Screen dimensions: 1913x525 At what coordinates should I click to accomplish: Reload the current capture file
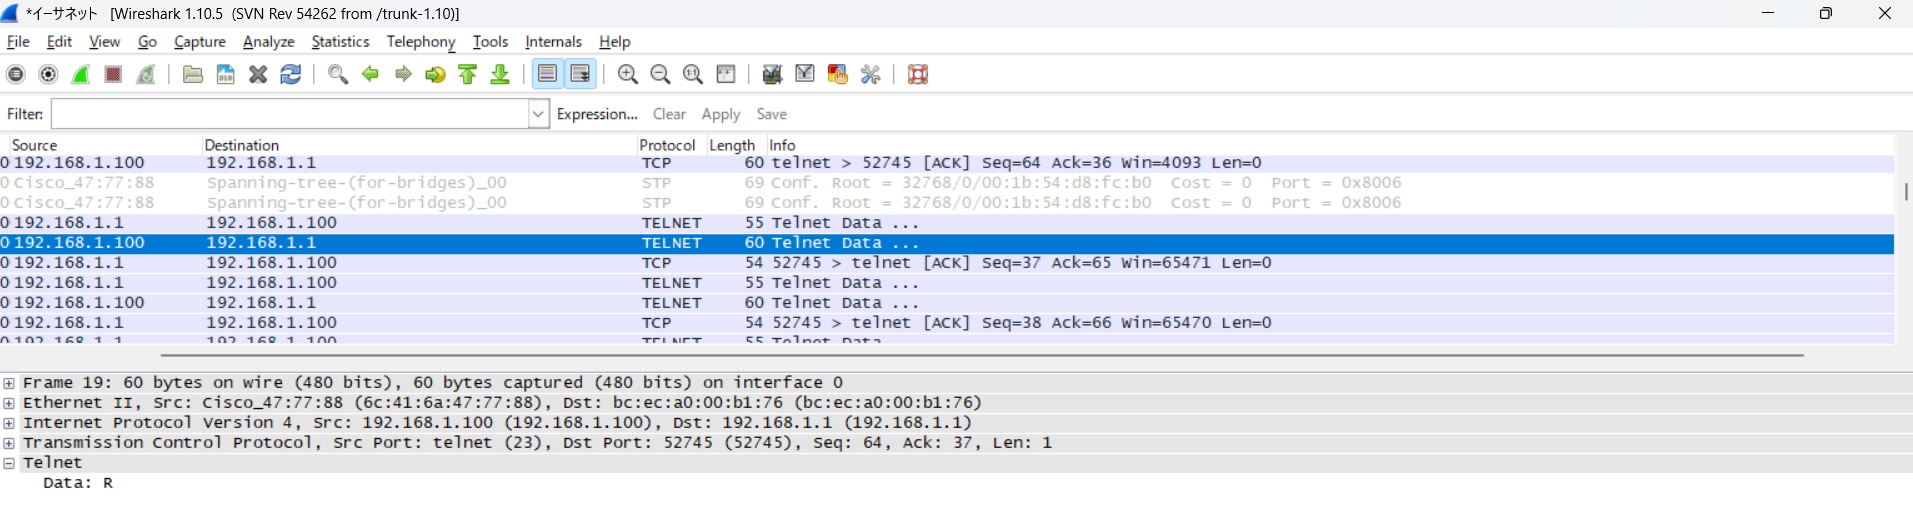[291, 75]
